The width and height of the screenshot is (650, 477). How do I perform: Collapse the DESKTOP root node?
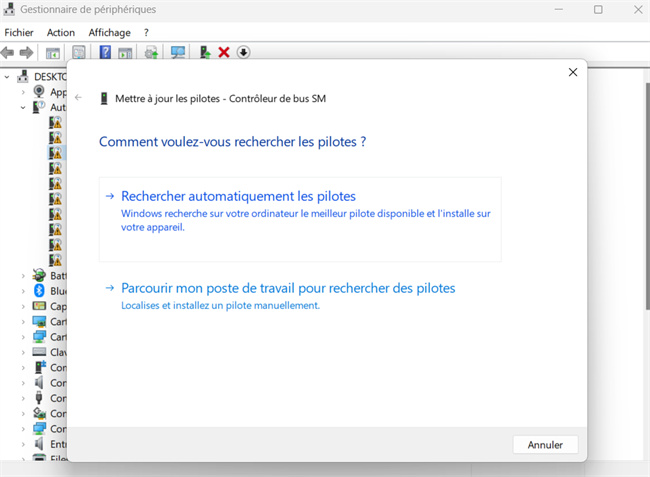[x=7, y=77]
